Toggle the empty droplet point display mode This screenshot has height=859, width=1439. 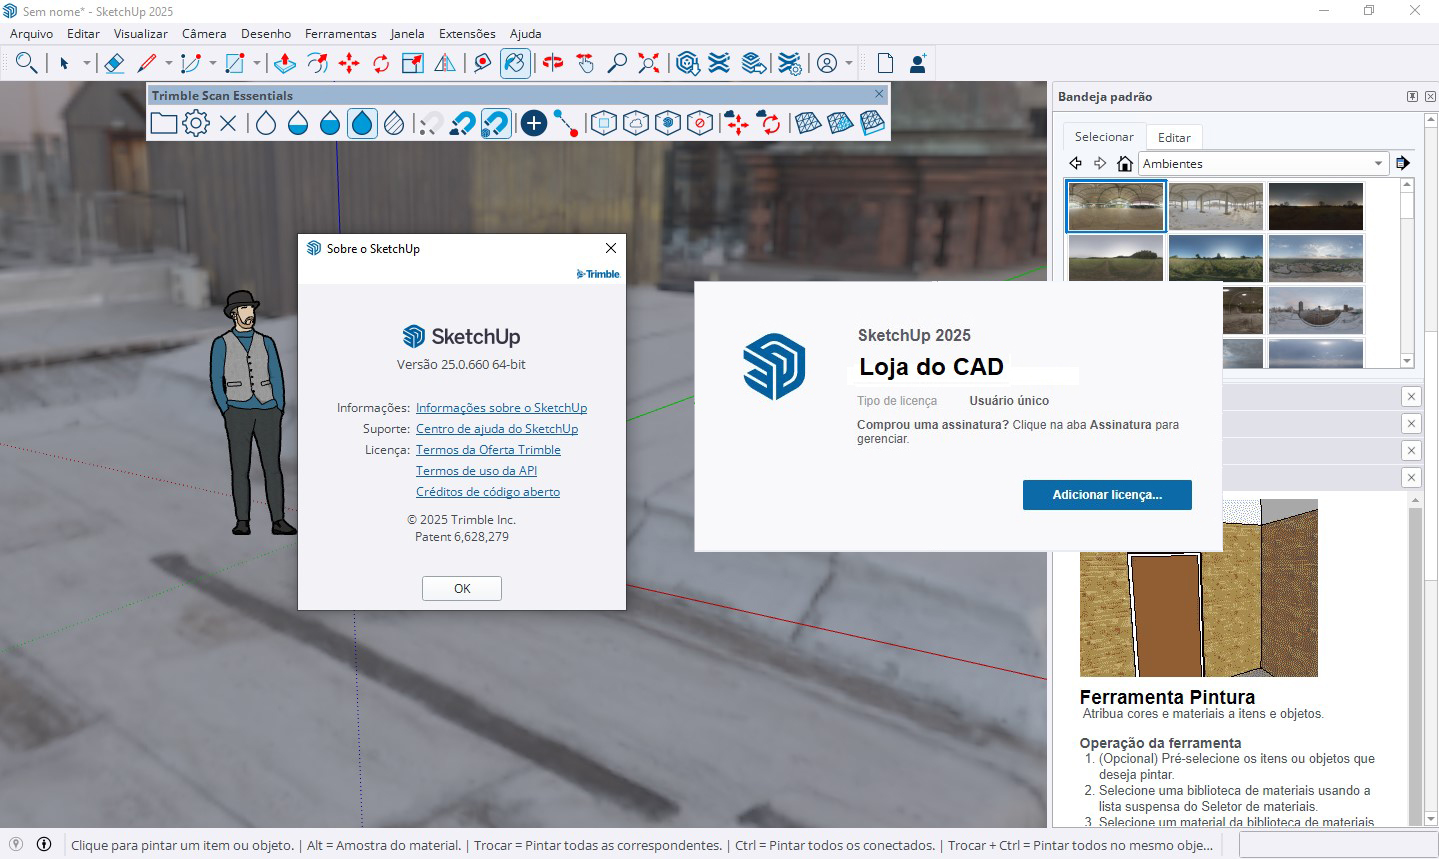(266, 123)
